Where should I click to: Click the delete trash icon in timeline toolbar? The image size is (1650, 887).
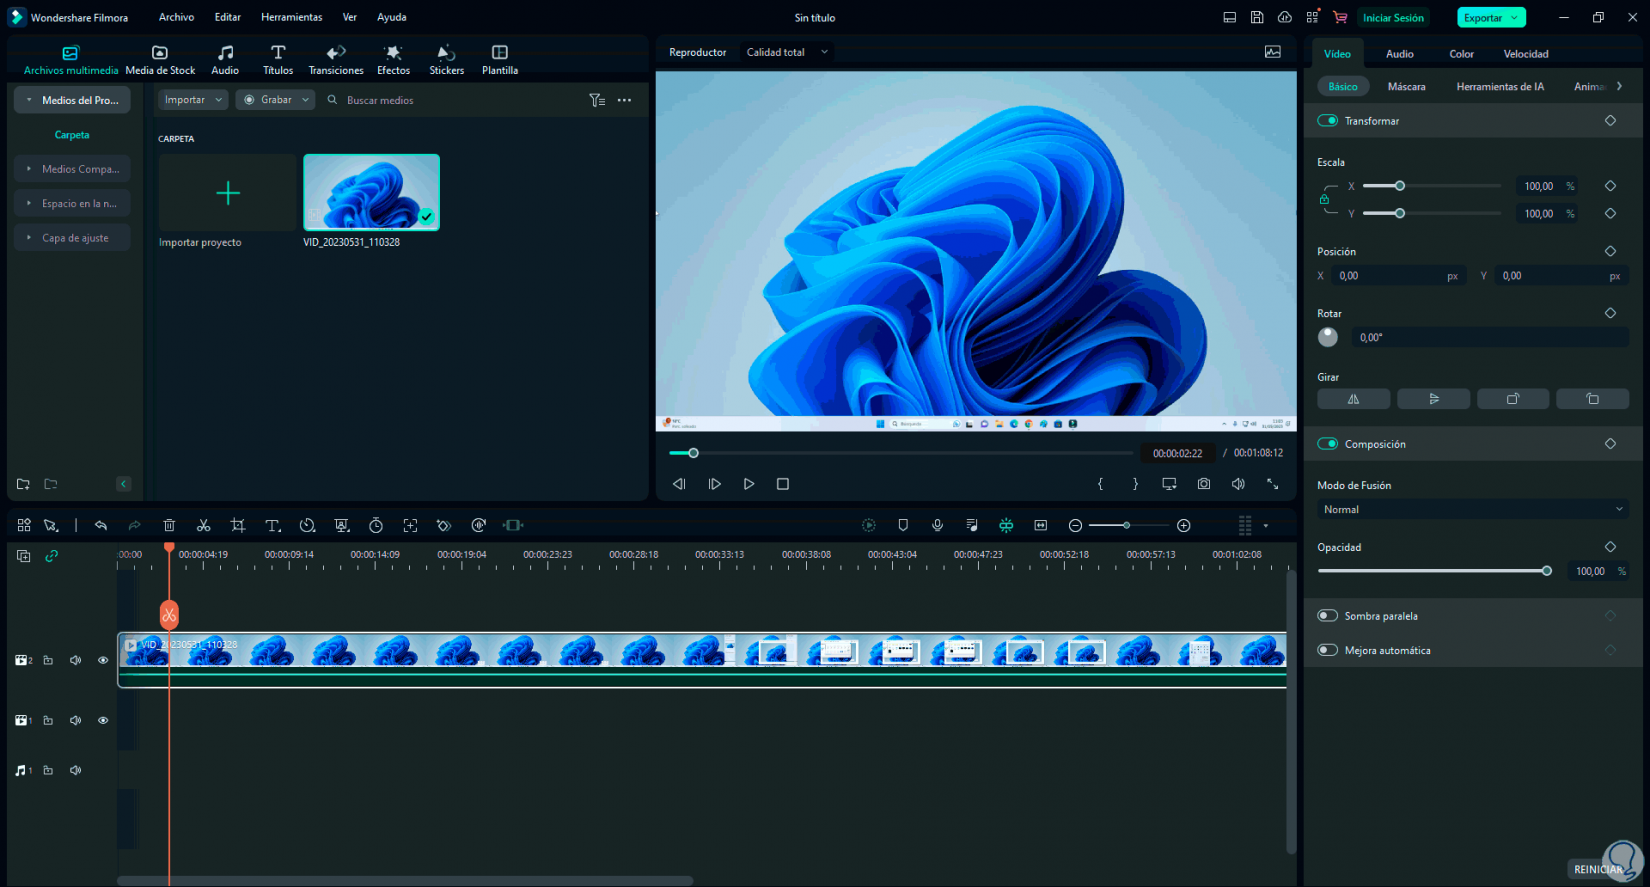coord(169,525)
